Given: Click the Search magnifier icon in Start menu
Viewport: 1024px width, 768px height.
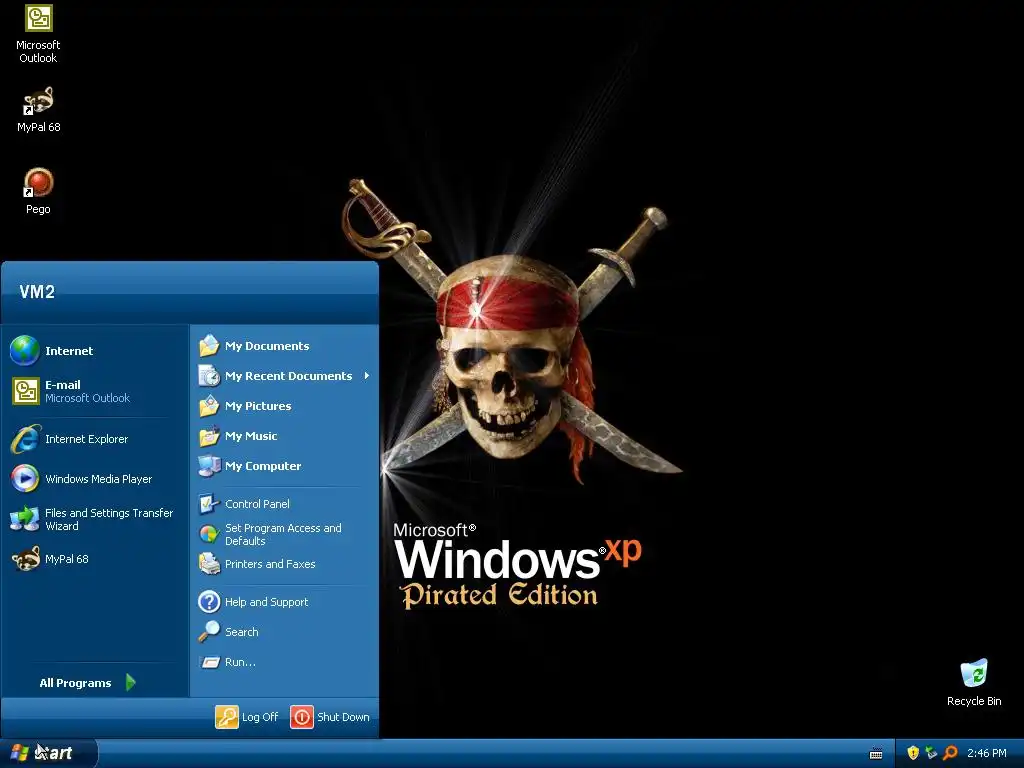Looking at the screenshot, I should coord(209,632).
